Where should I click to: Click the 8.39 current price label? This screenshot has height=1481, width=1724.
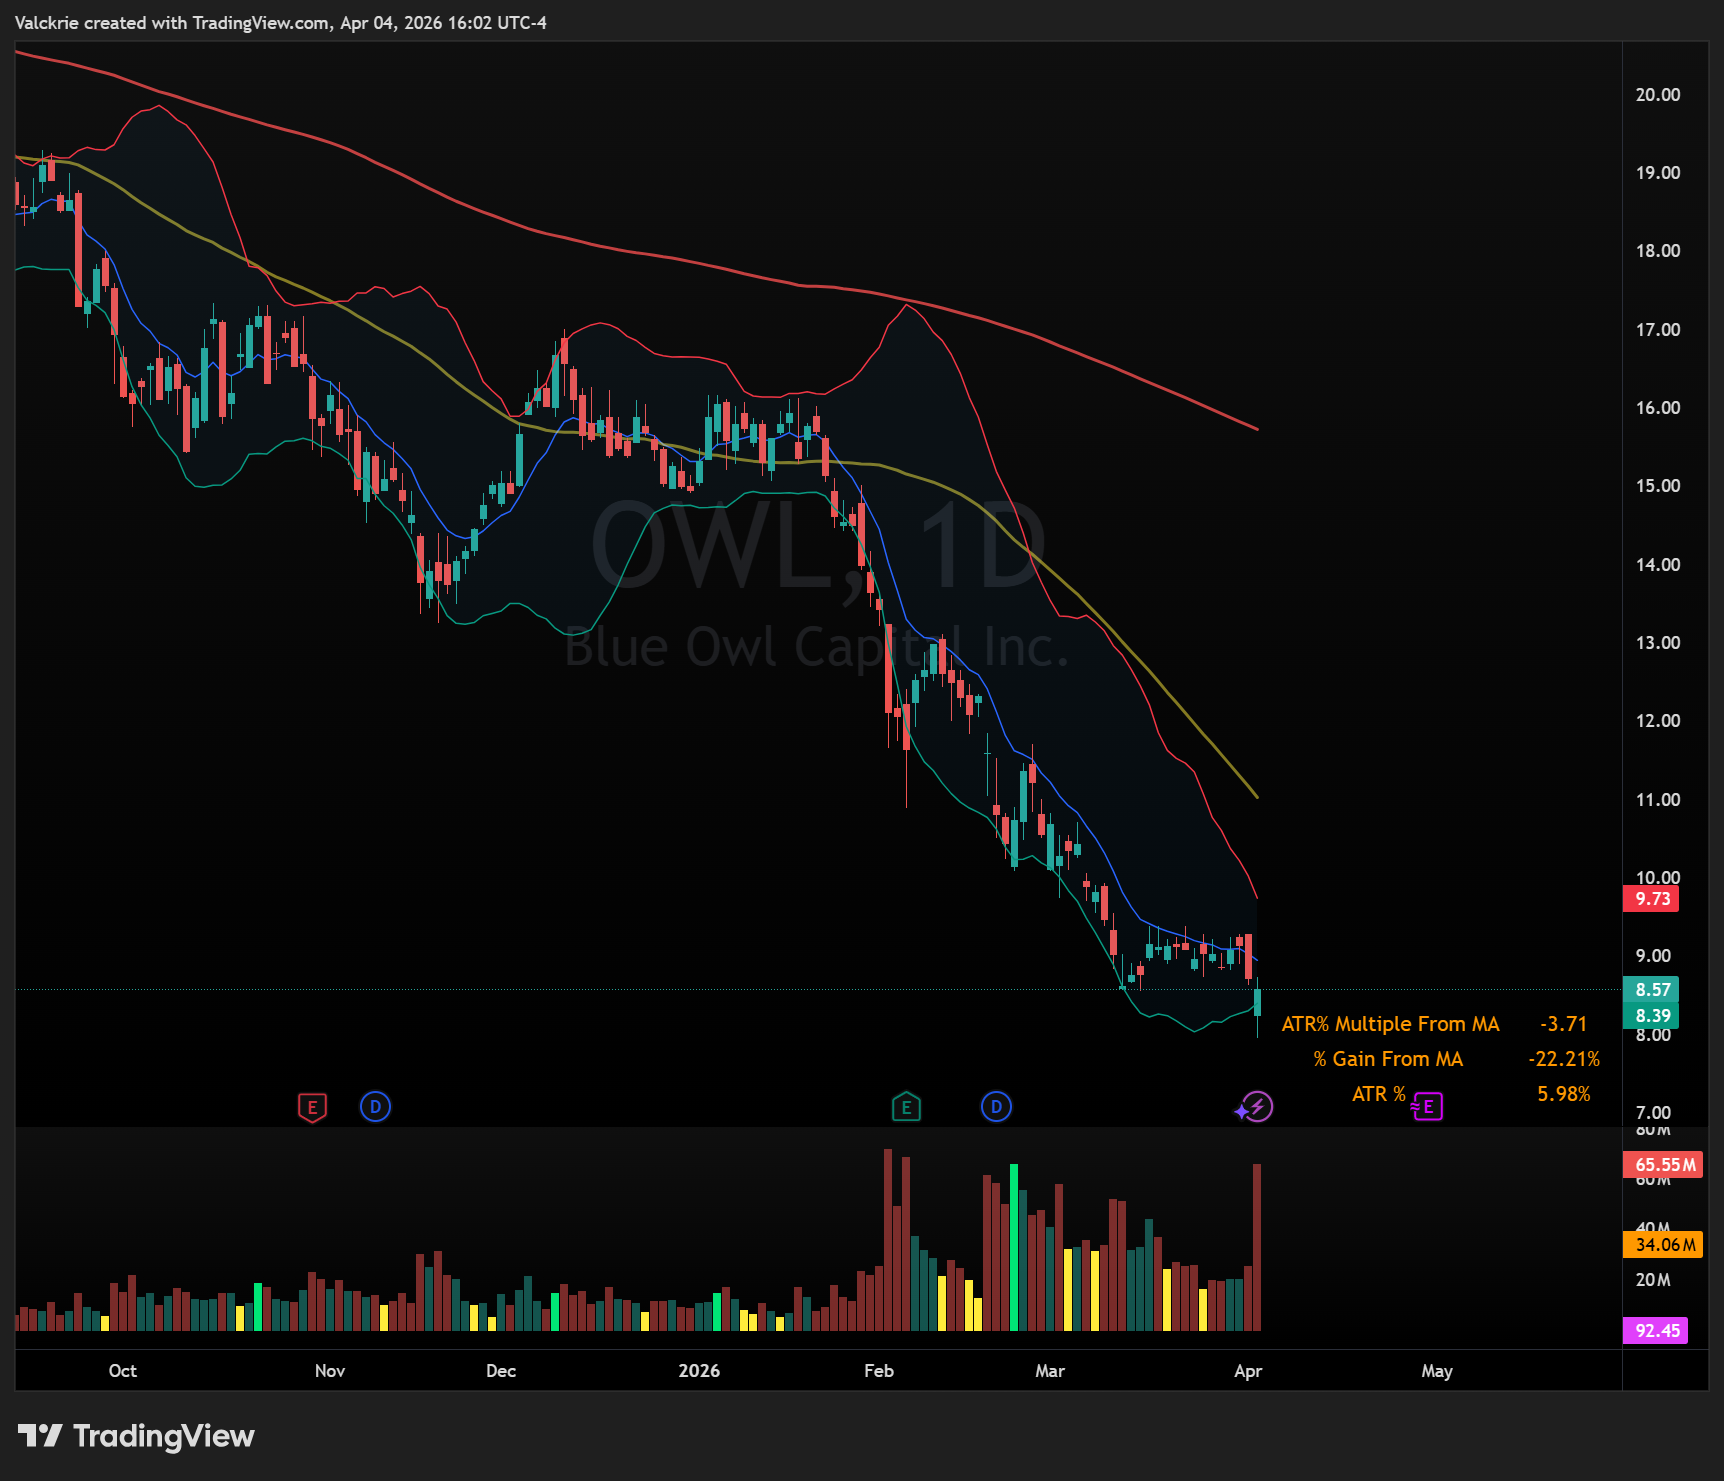tap(1651, 1016)
